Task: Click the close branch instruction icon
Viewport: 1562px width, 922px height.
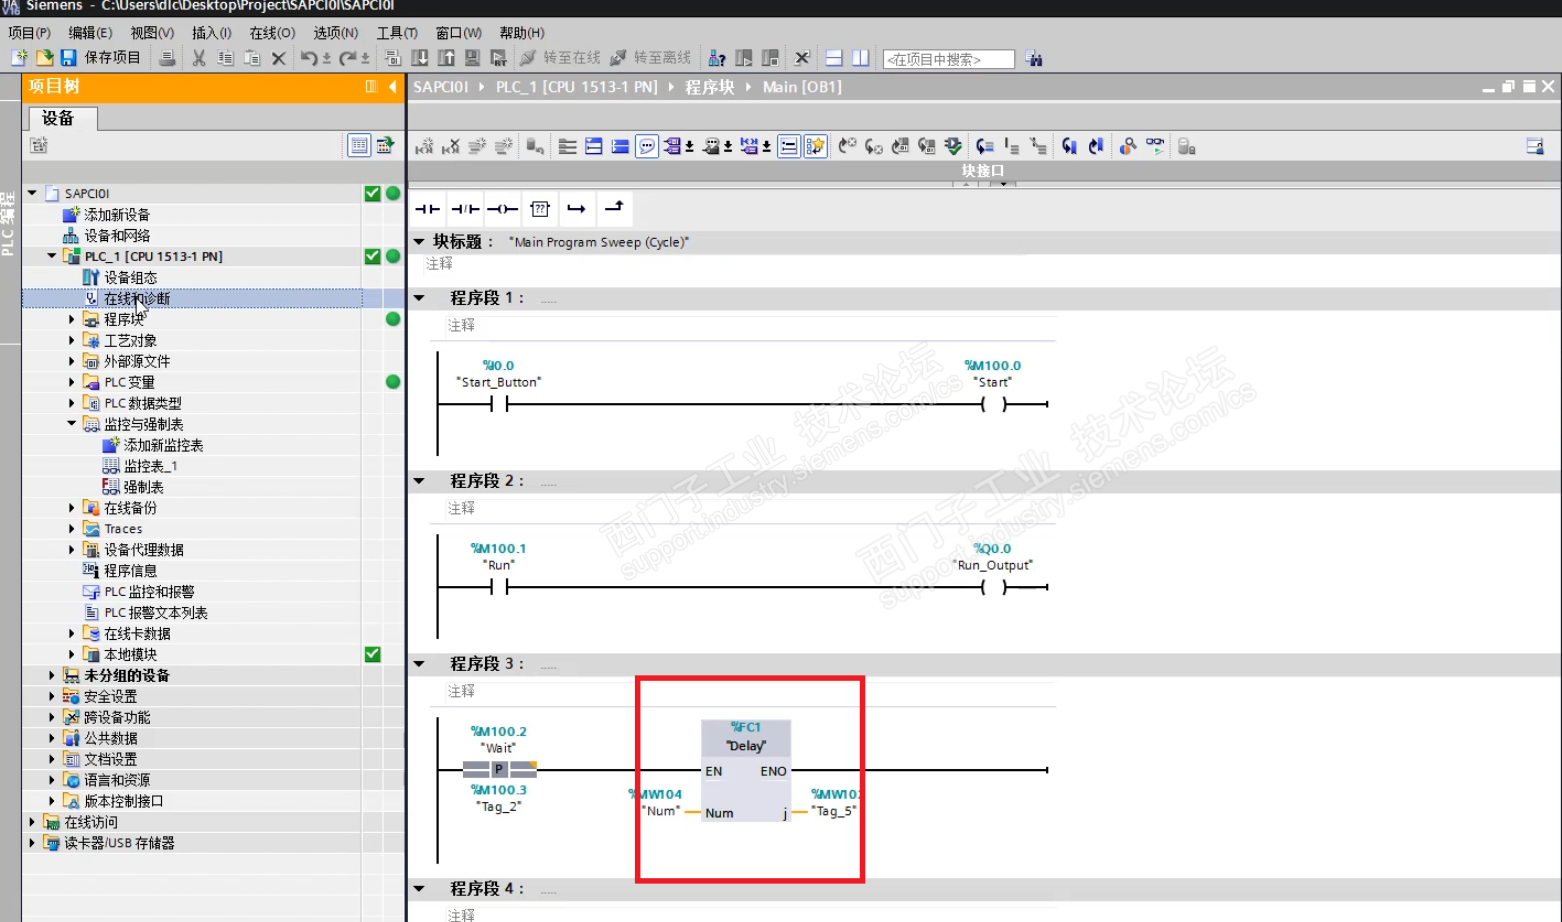Action: pyautogui.click(x=614, y=208)
